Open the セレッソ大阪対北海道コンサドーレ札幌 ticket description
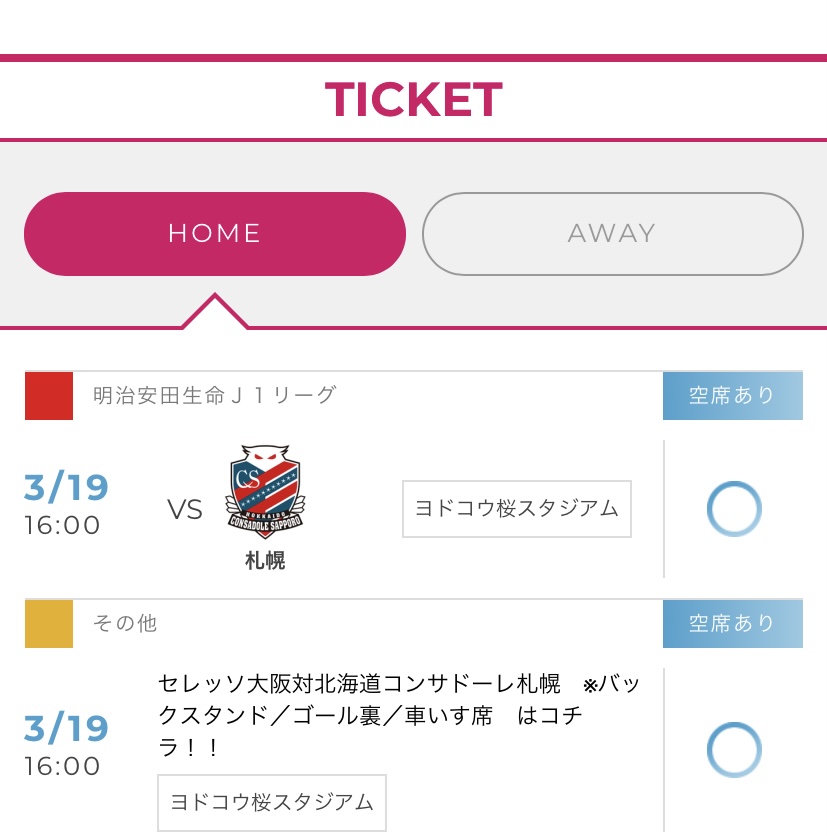 pos(398,715)
